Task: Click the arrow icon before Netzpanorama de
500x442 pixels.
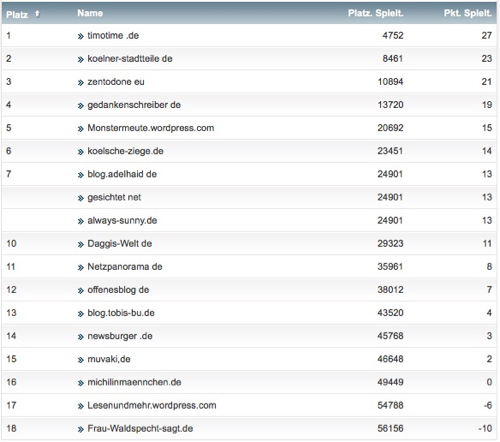Action: [81, 268]
